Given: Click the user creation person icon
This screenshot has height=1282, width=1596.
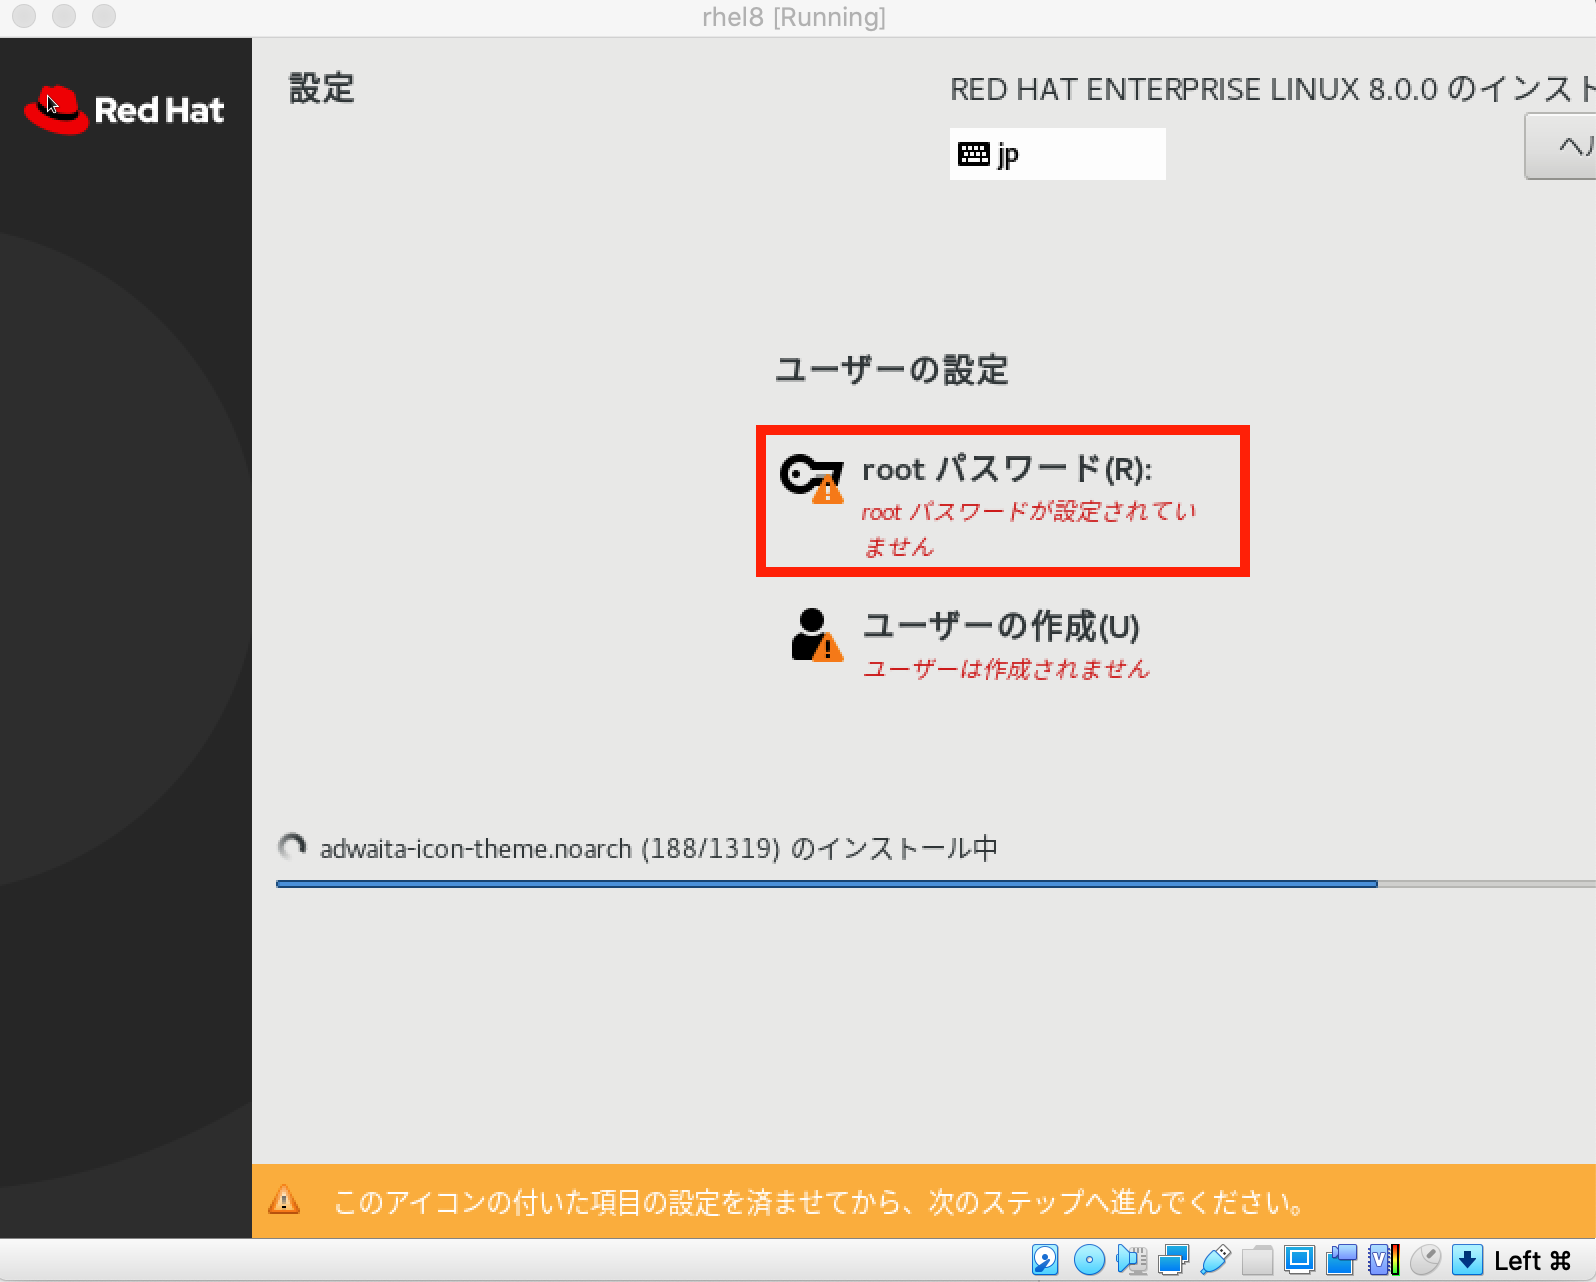Looking at the screenshot, I should pyautogui.click(x=816, y=635).
